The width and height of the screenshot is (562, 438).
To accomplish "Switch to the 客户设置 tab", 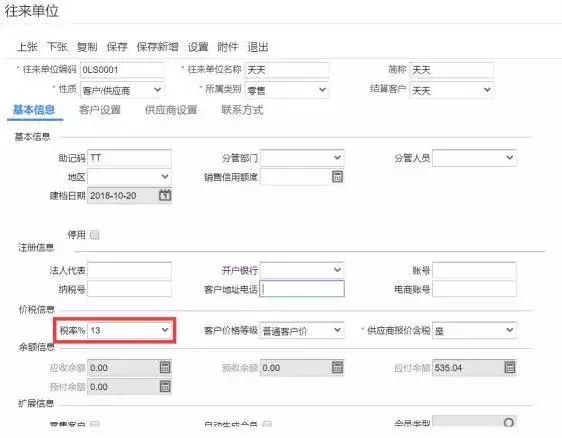I will click(x=100, y=110).
